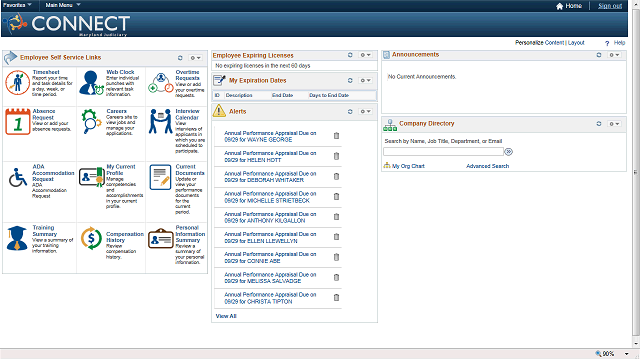Open the Web Clock icon

pyautogui.click(x=91, y=82)
